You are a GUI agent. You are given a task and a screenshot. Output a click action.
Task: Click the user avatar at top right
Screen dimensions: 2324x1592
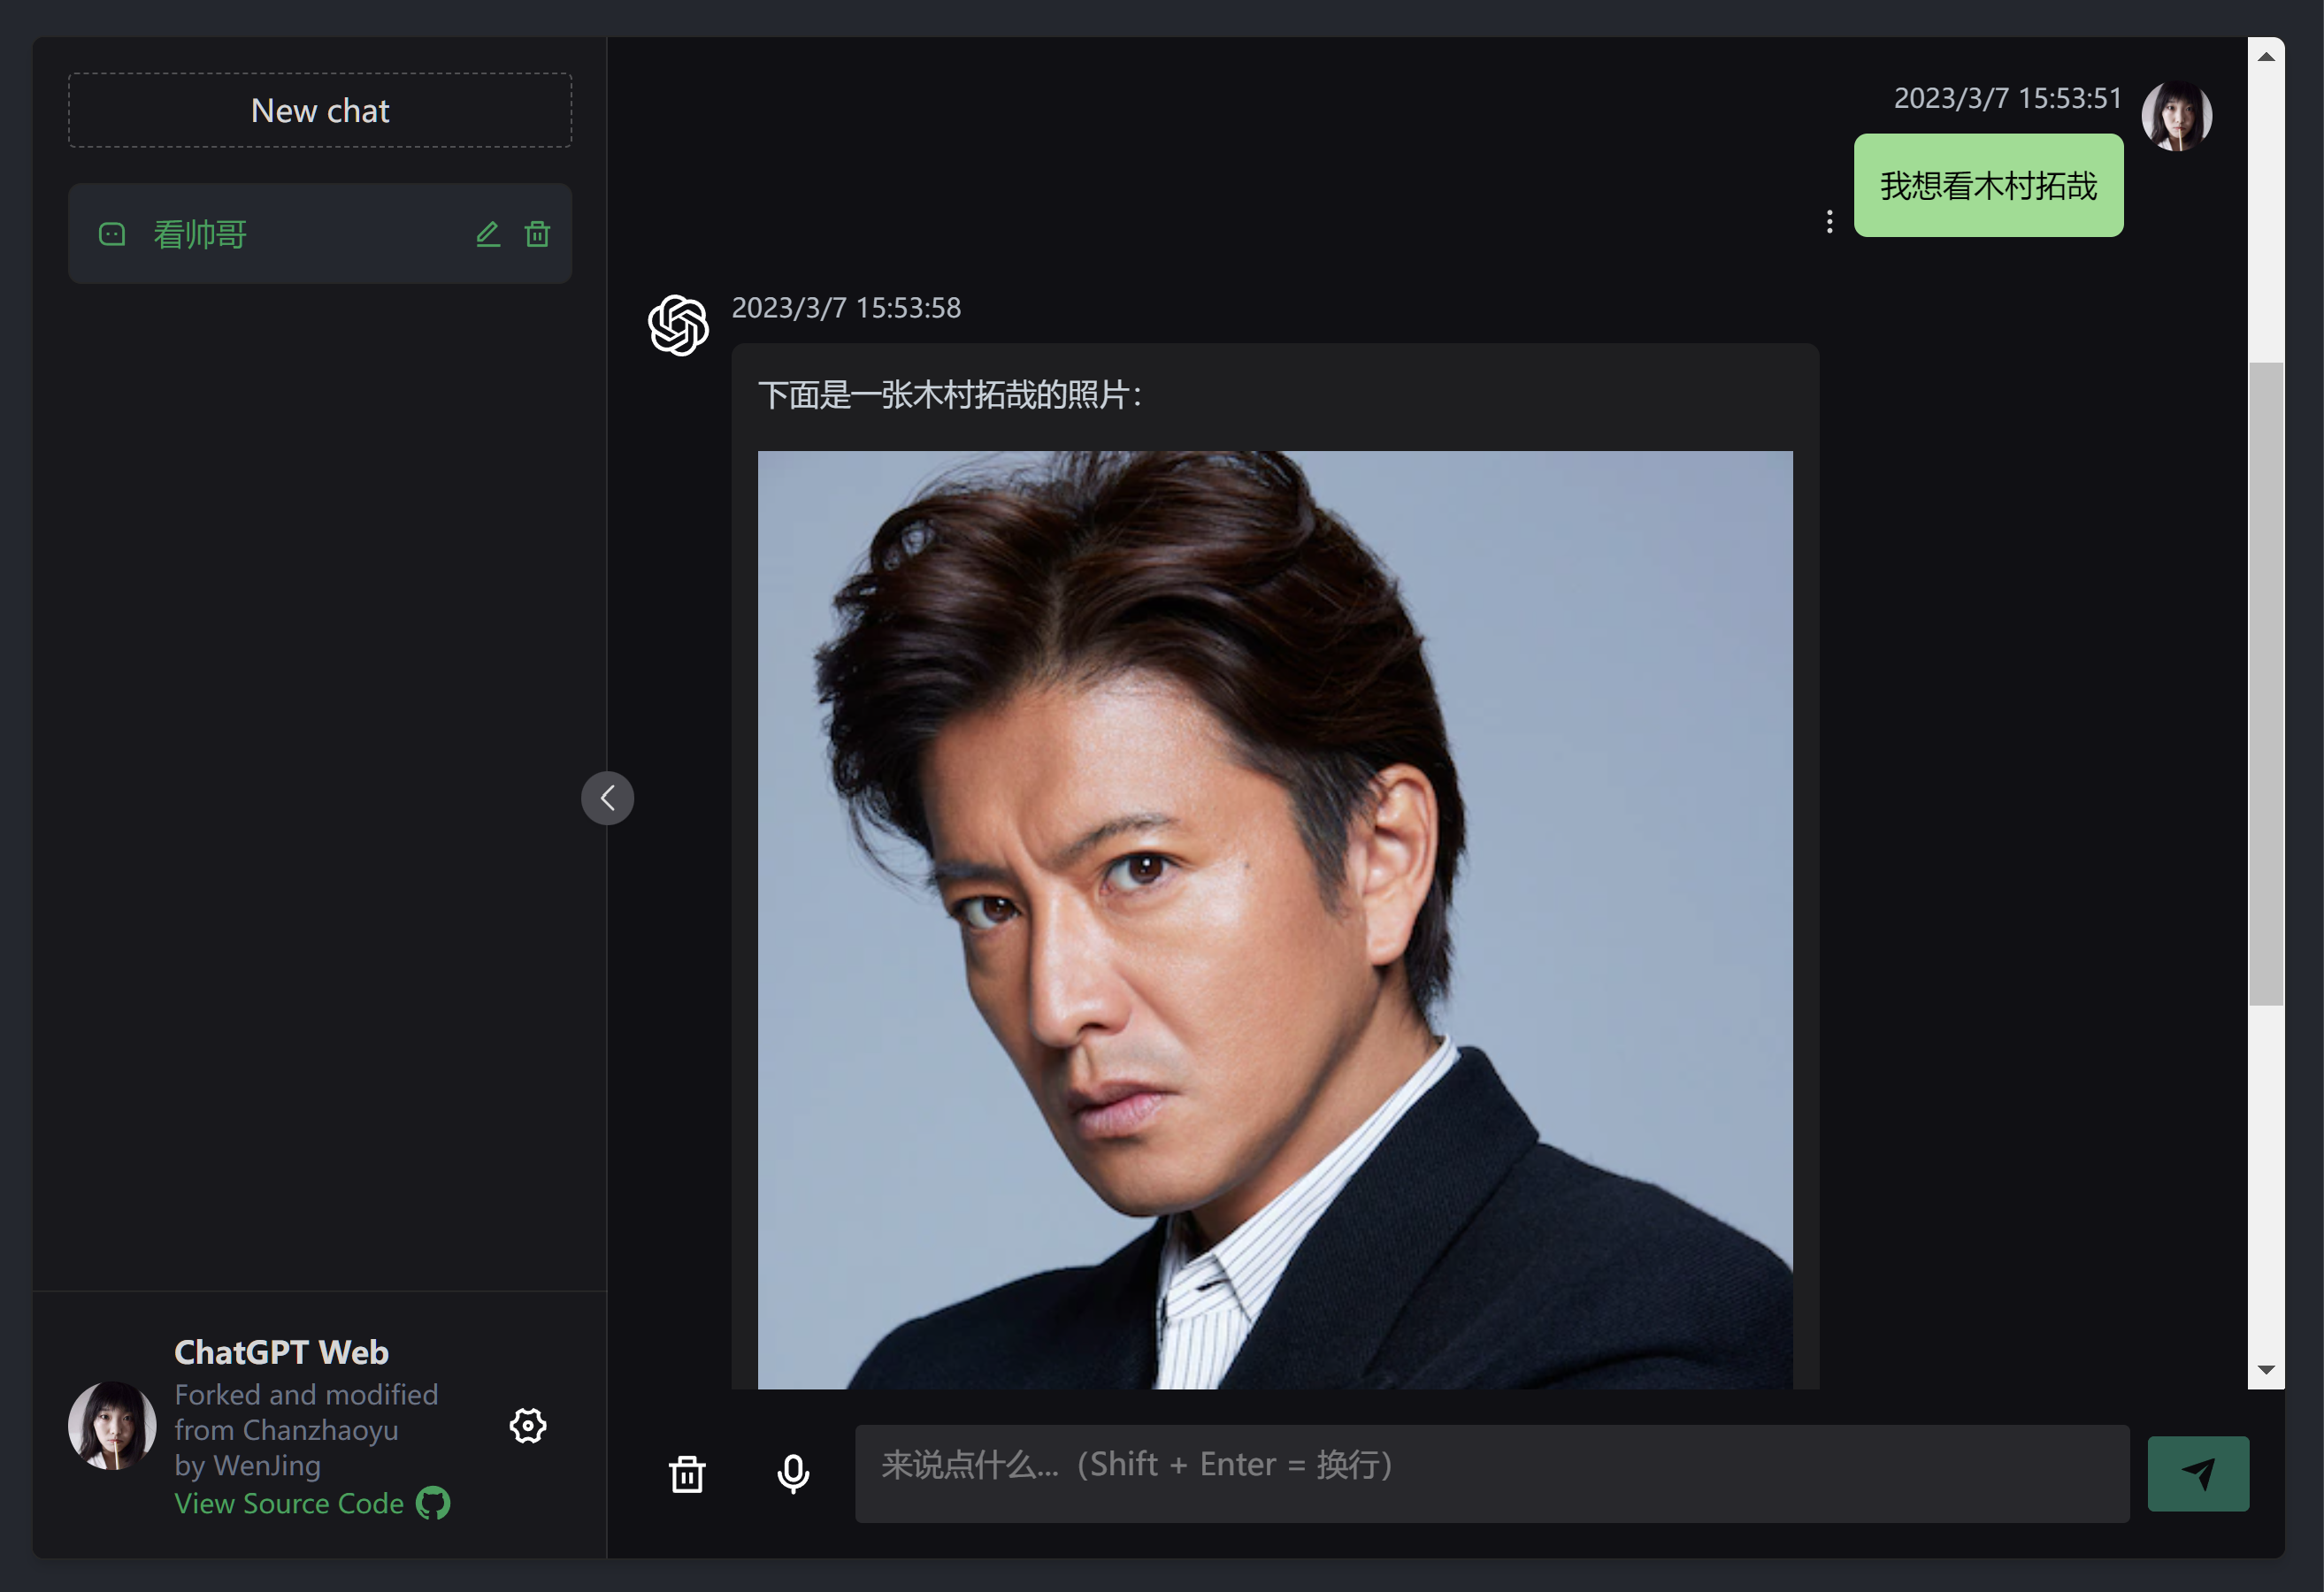(x=2176, y=117)
